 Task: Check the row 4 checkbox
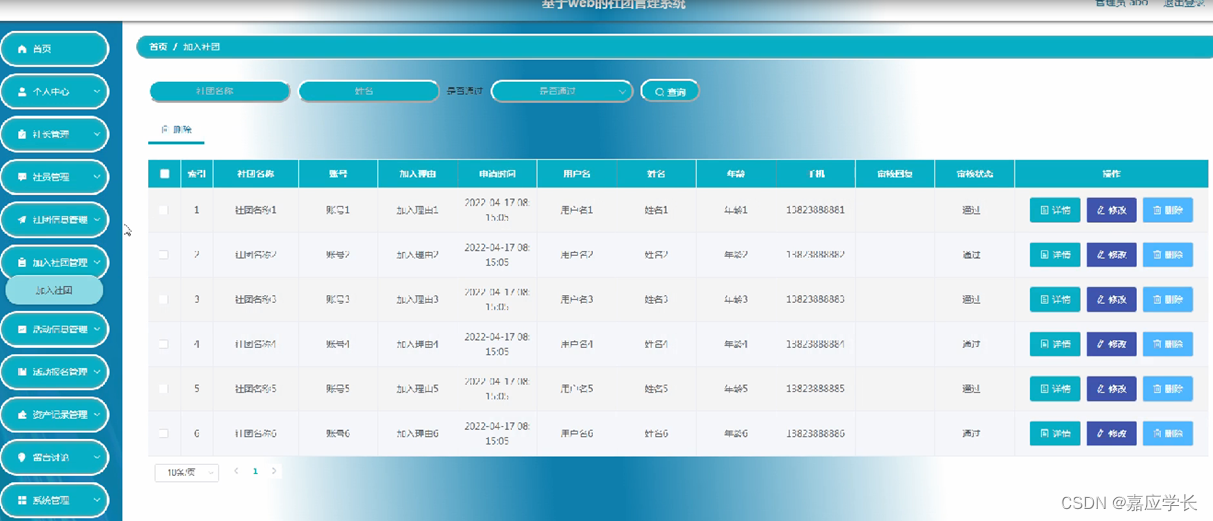pos(164,344)
